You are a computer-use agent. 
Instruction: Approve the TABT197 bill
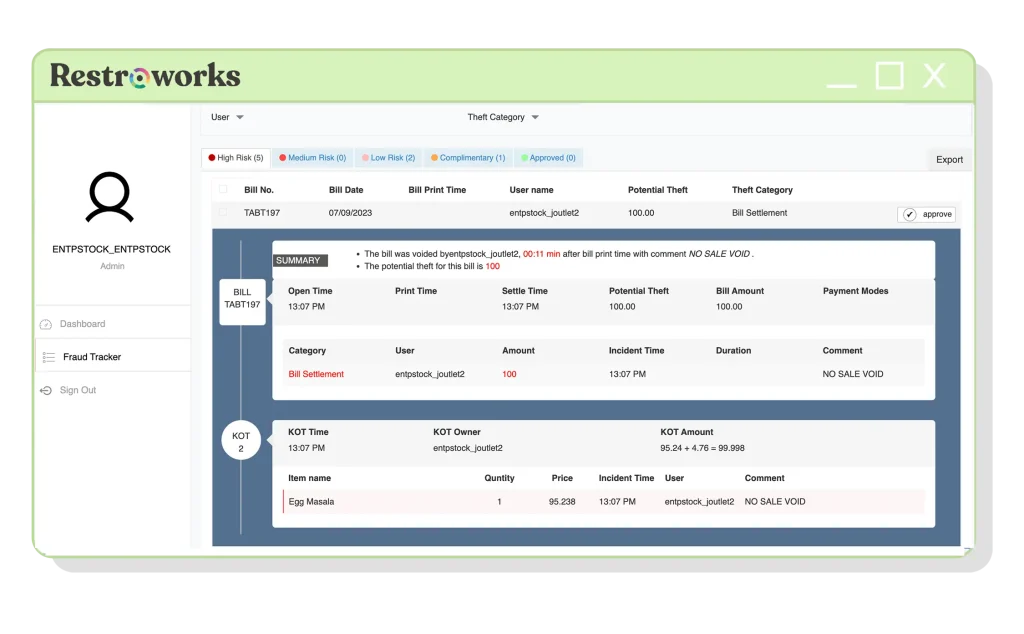[x=925, y=213]
